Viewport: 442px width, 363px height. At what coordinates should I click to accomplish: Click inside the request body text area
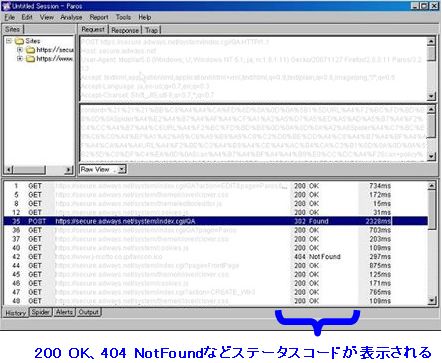[x=253, y=133]
